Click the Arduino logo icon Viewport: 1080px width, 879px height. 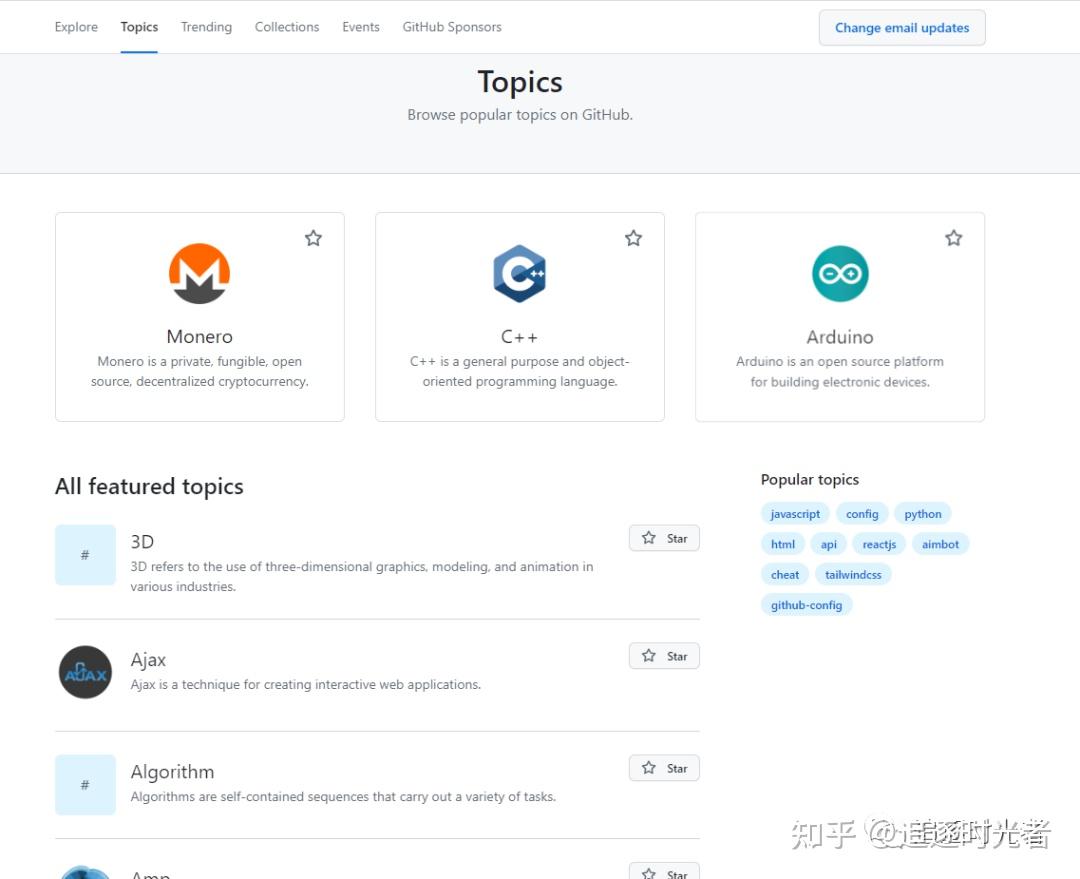tap(839, 273)
